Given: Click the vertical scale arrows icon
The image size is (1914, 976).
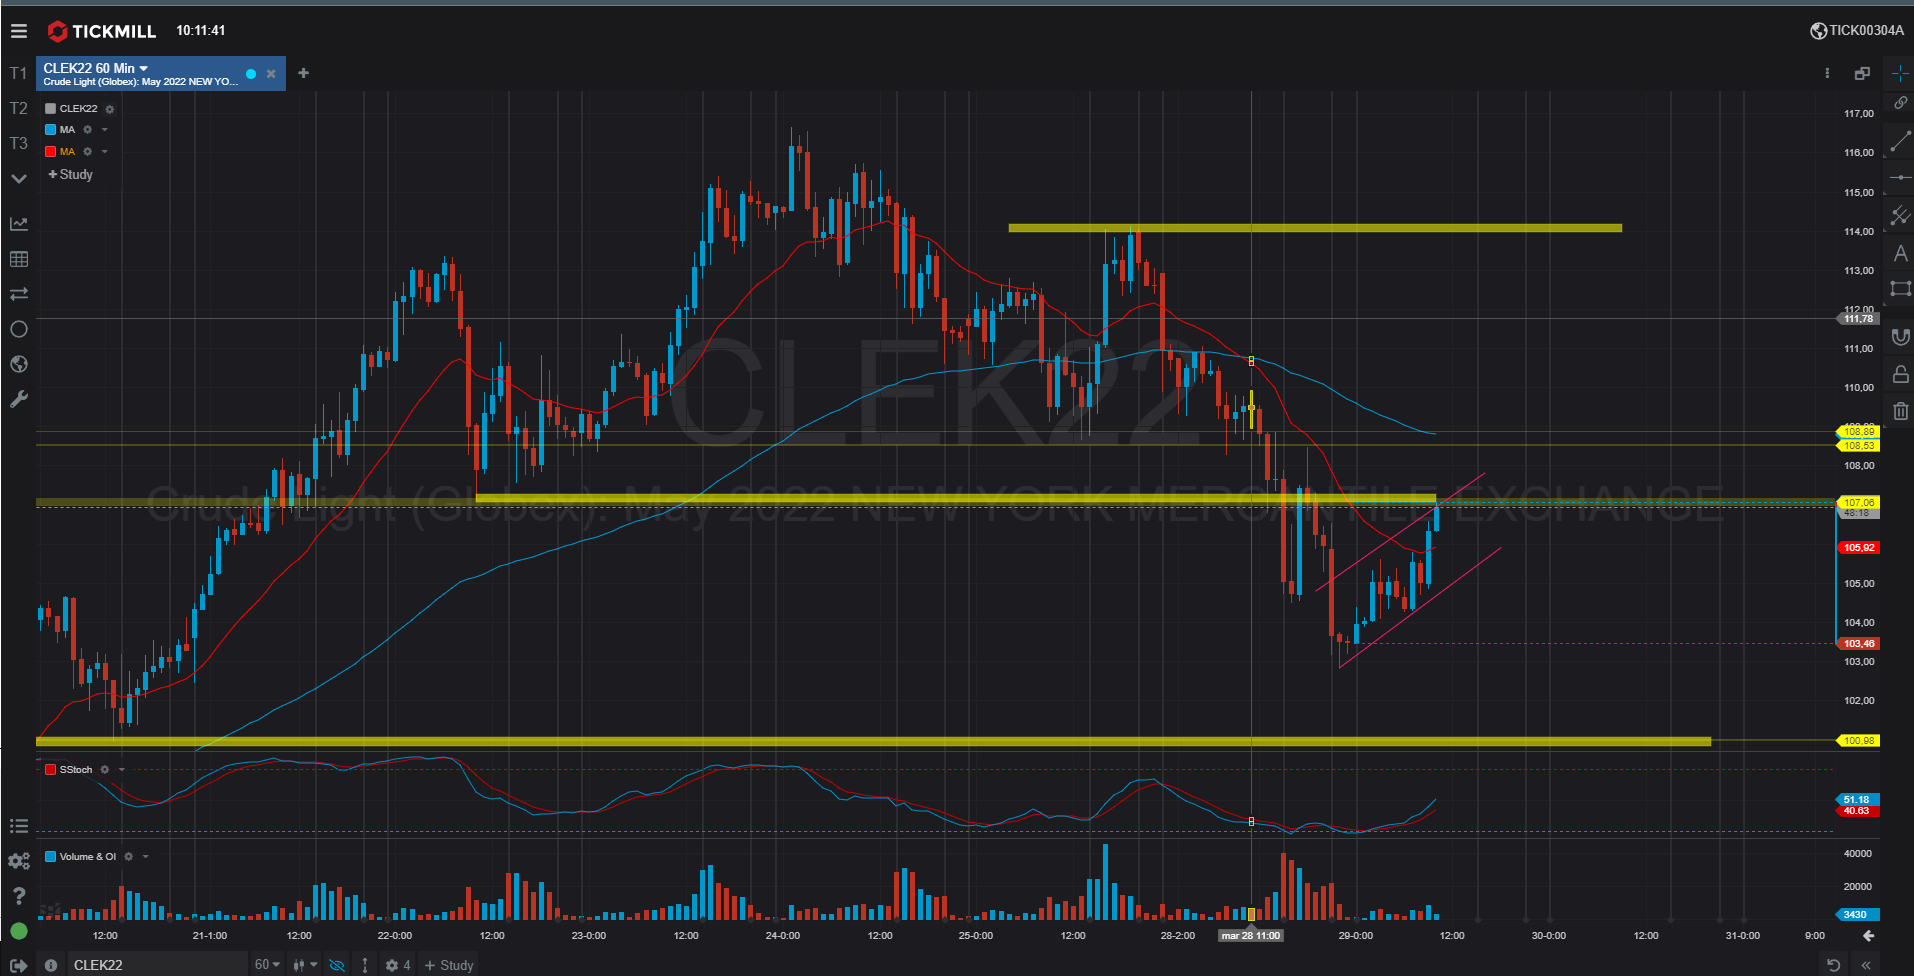Looking at the screenshot, I should (x=365, y=965).
